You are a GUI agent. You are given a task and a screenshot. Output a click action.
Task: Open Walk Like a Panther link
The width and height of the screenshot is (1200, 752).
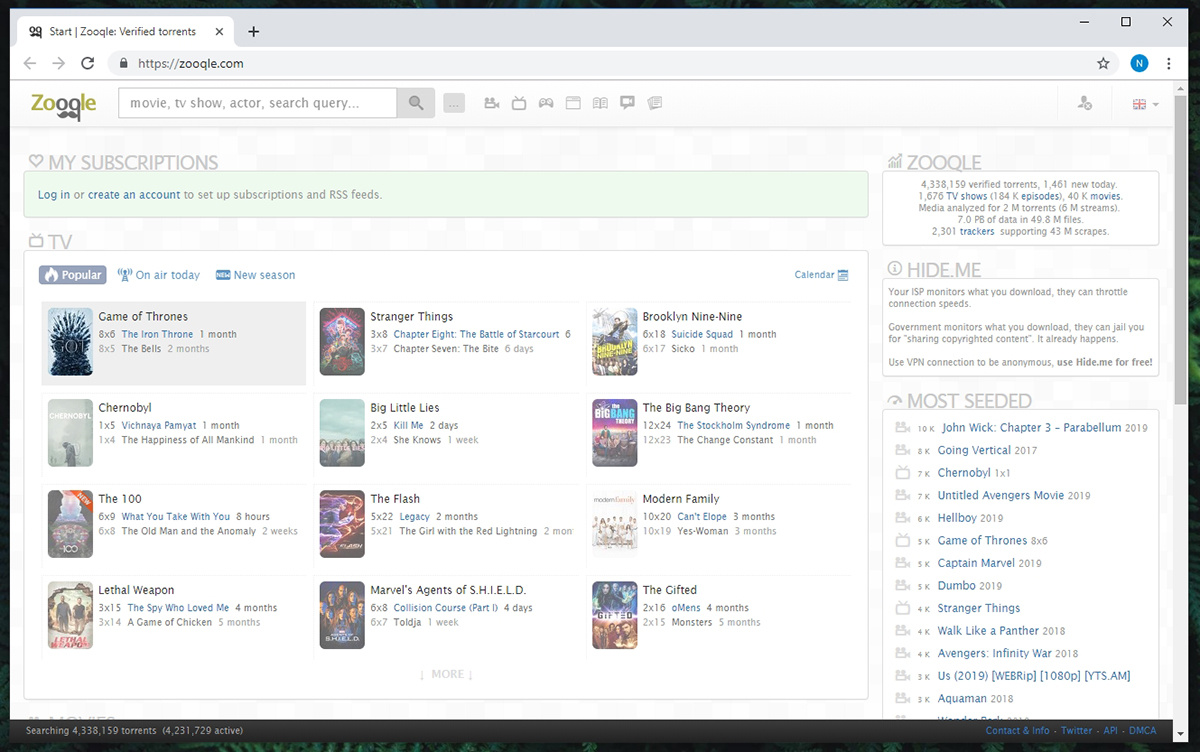point(988,631)
